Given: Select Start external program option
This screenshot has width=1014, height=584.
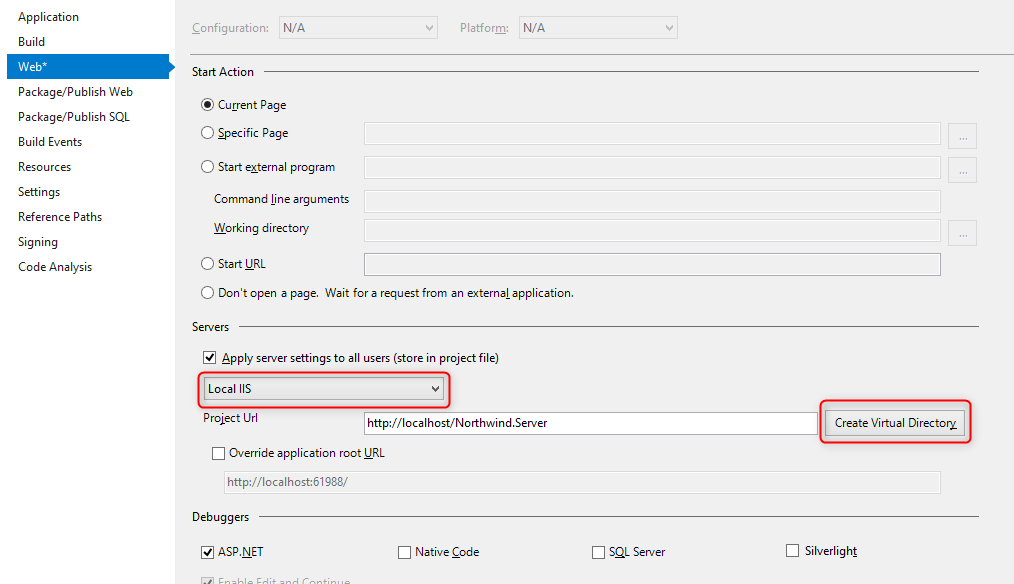Looking at the screenshot, I should (206, 166).
